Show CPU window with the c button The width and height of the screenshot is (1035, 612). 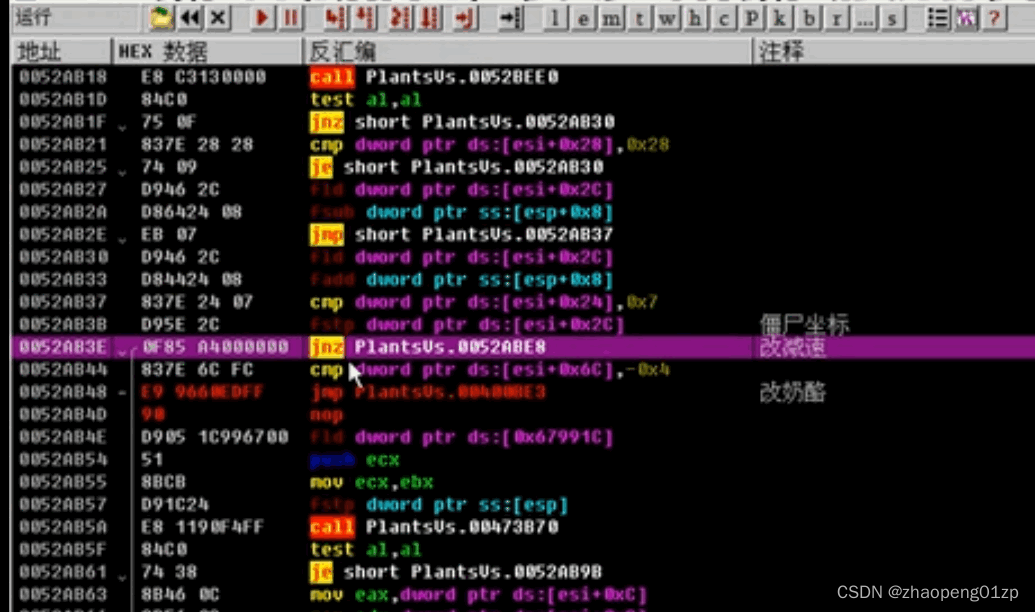723,18
